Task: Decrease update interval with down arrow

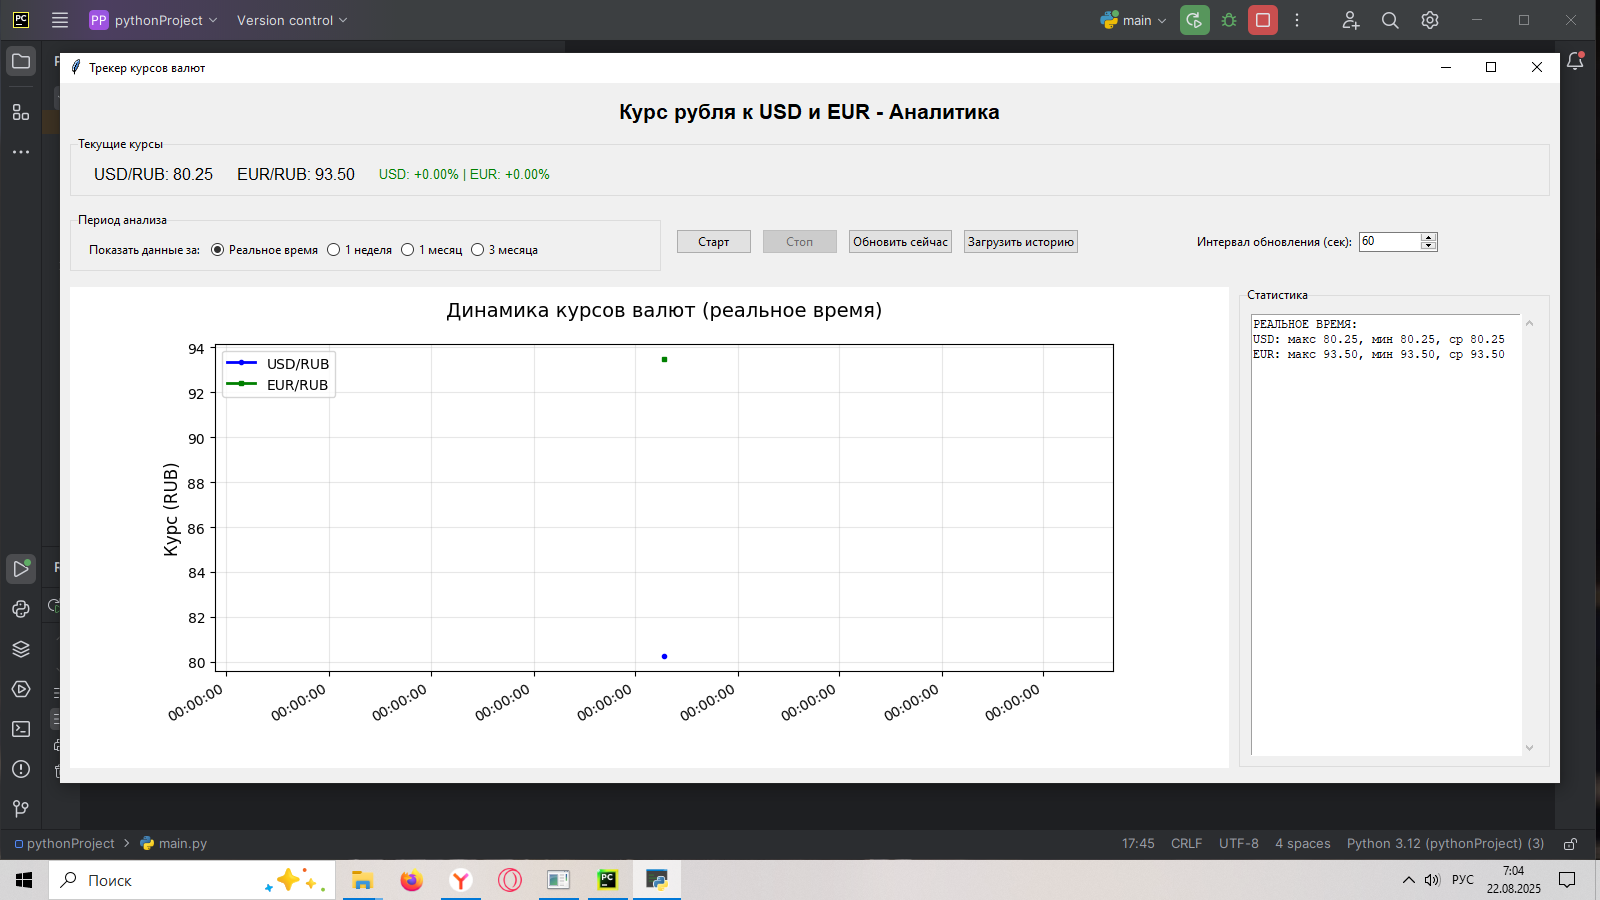Action: pos(1429,246)
